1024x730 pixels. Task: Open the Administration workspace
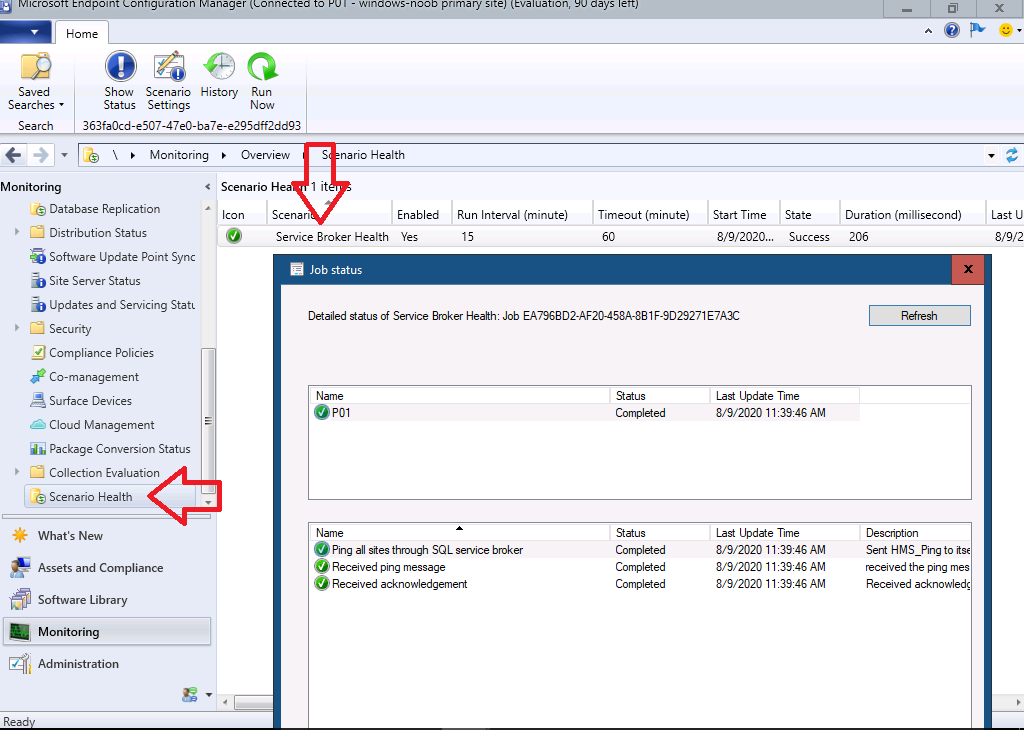pyautogui.click(x=107, y=664)
